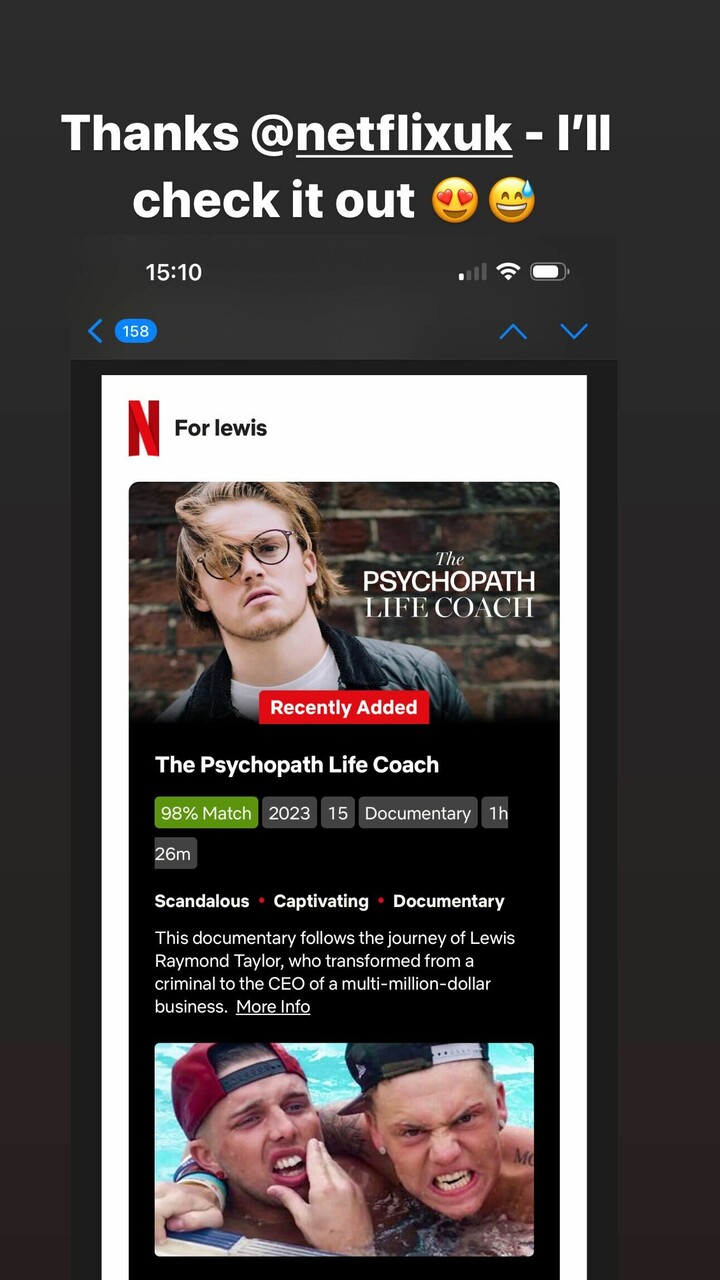
Task: Tap the 2023 year tag
Action: (290, 813)
